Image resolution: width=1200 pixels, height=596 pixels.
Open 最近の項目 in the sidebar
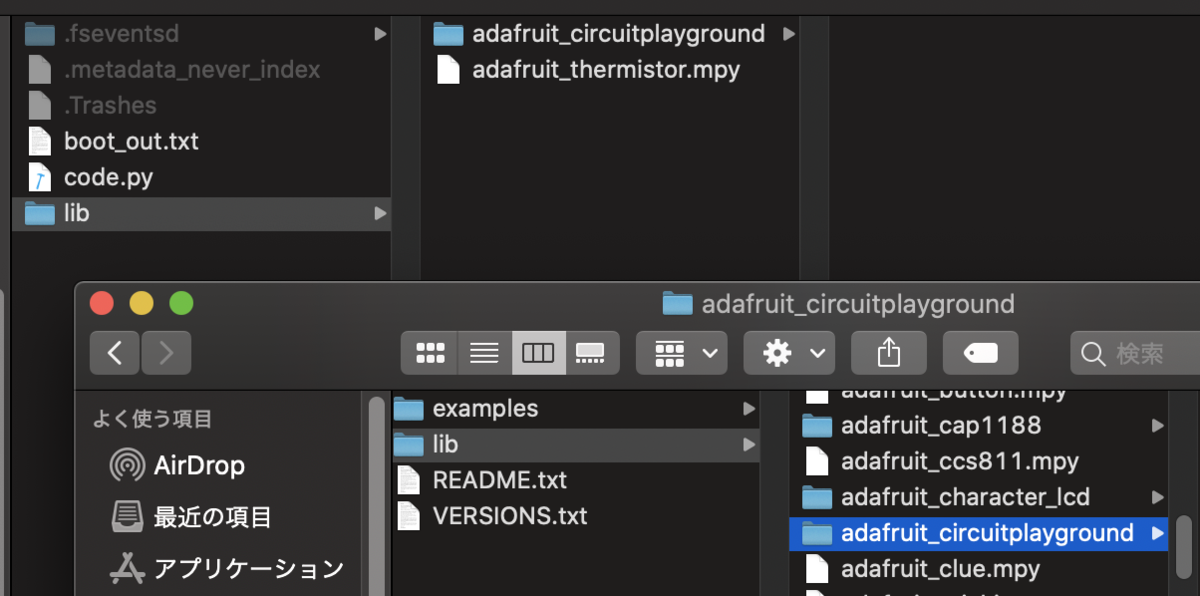tap(191, 517)
